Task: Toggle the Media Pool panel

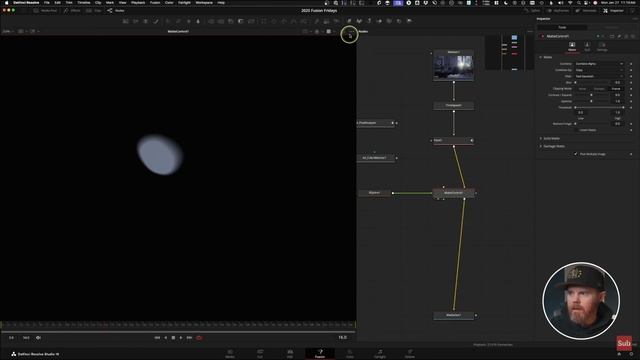Action: (x=45, y=11)
